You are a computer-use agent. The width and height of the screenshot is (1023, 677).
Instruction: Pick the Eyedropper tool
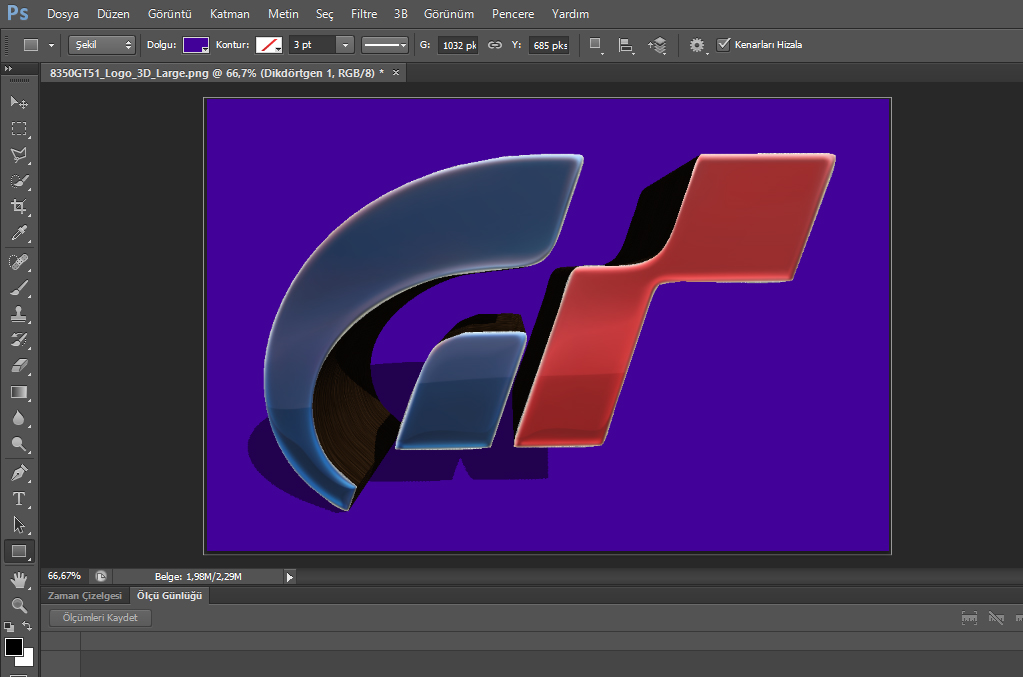pos(19,234)
